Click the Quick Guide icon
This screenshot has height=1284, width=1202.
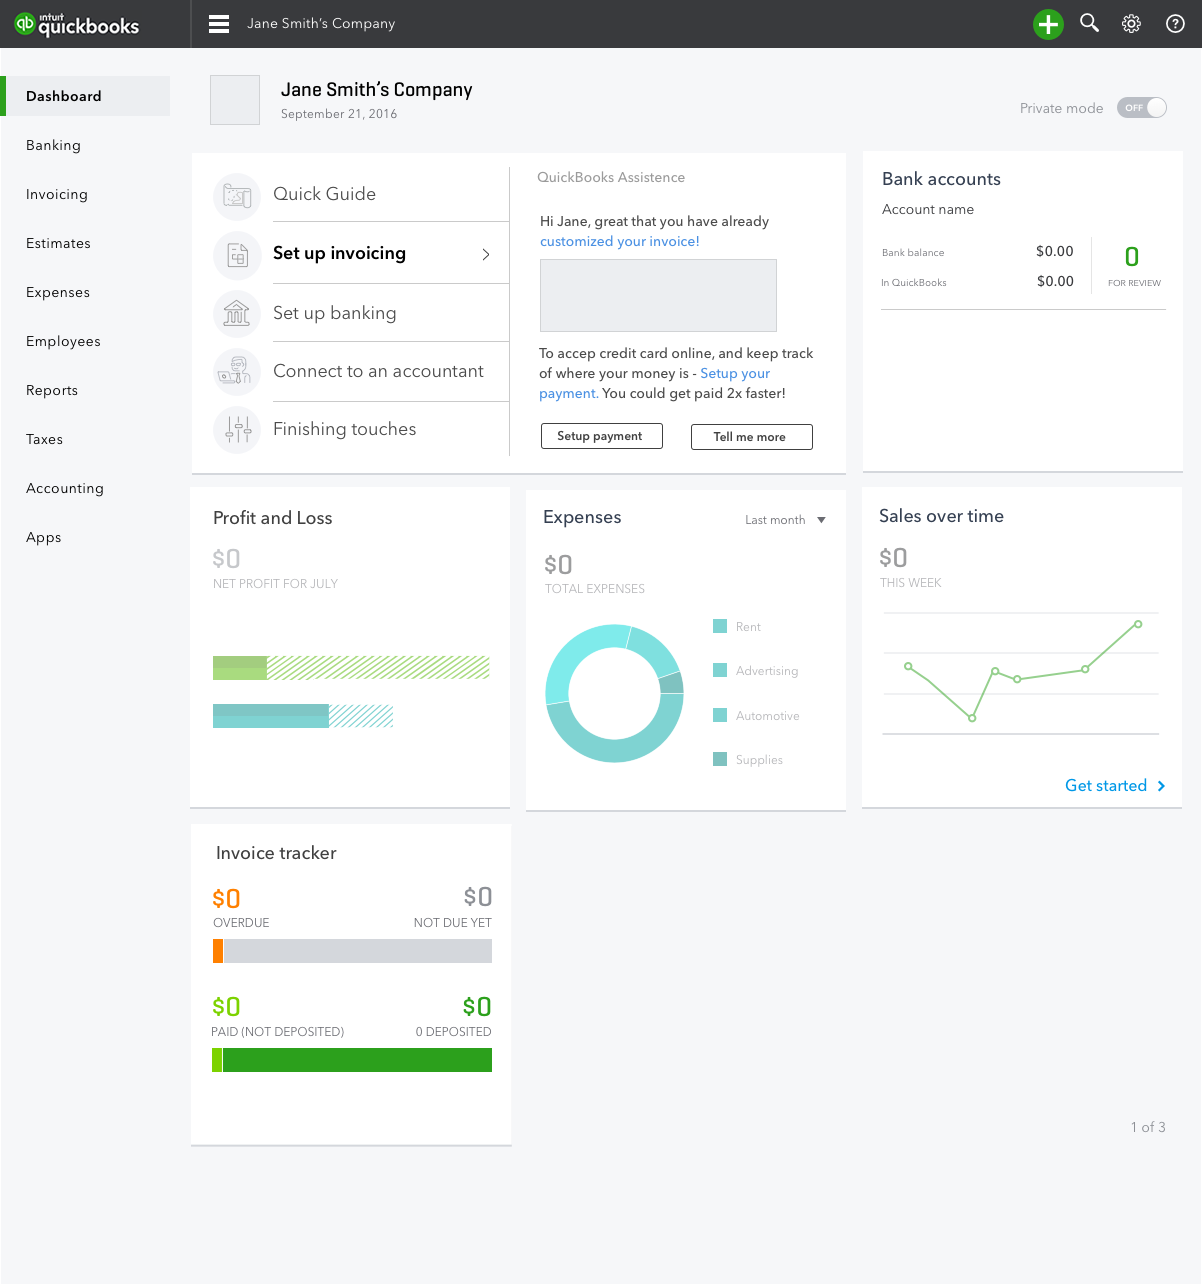click(x=237, y=196)
